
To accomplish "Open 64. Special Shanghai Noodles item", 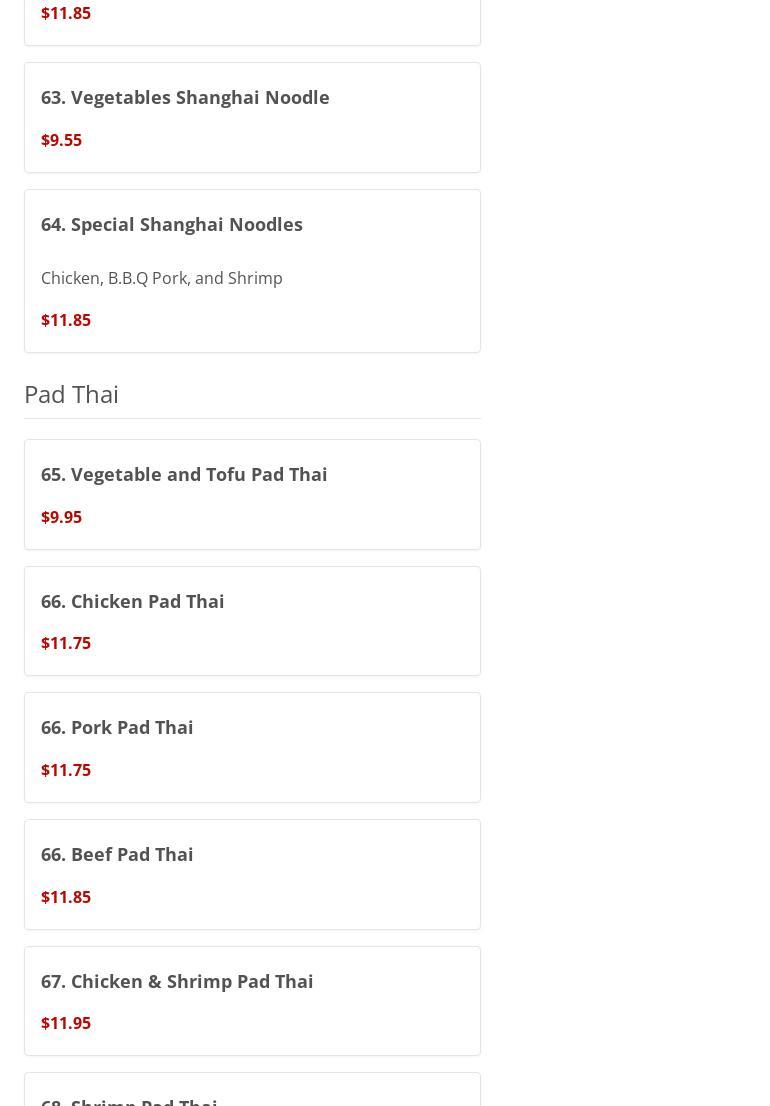I will (x=171, y=224).
